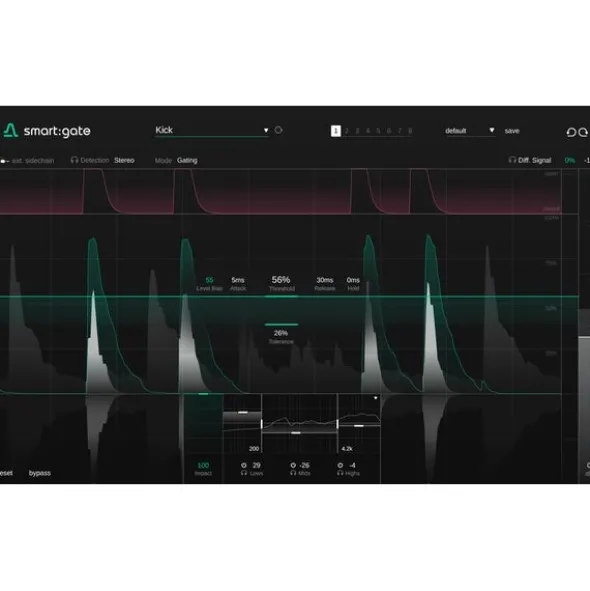
Task: Solo Highs band with headphone icon
Action: point(340,473)
